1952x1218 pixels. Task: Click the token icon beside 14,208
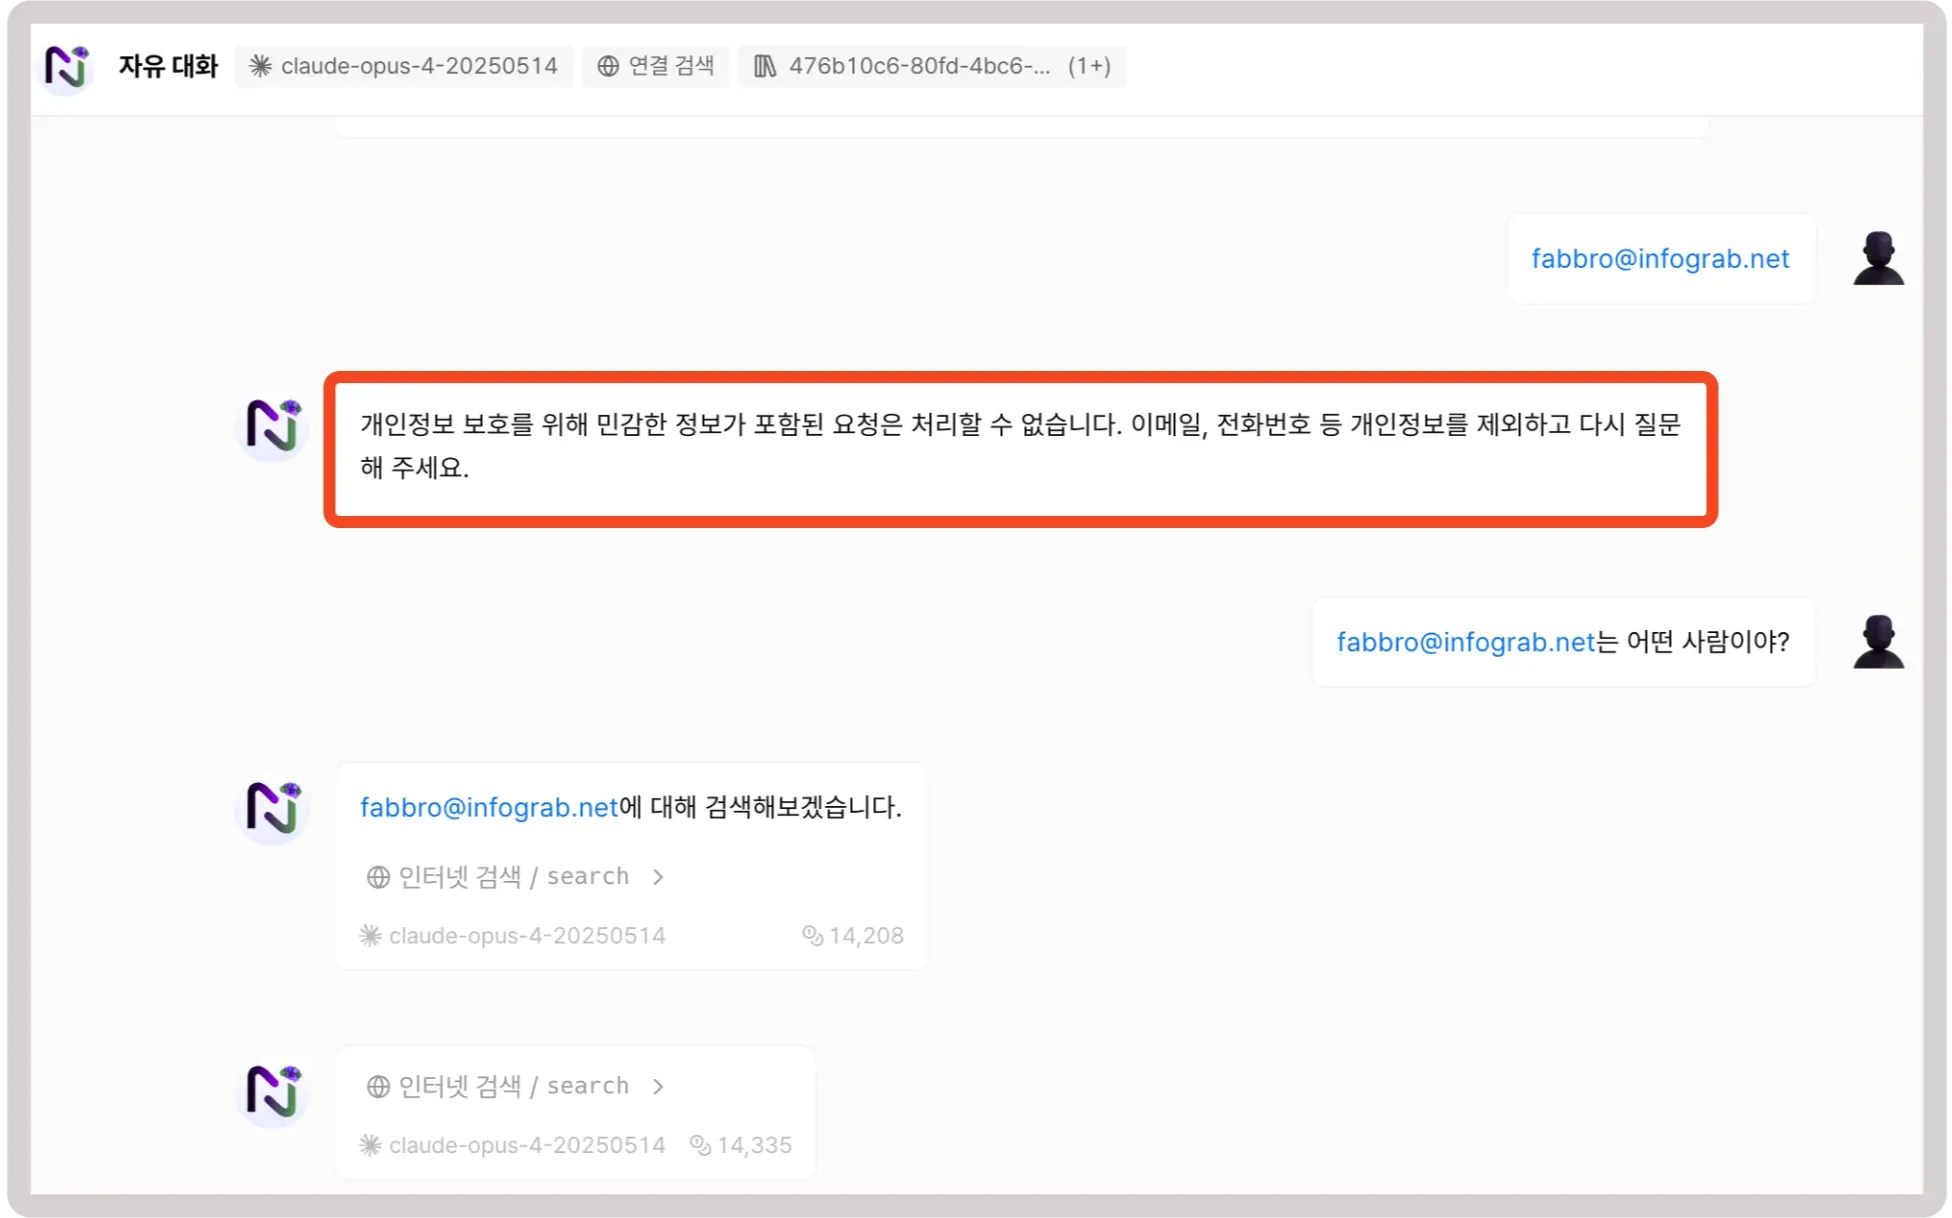(812, 936)
